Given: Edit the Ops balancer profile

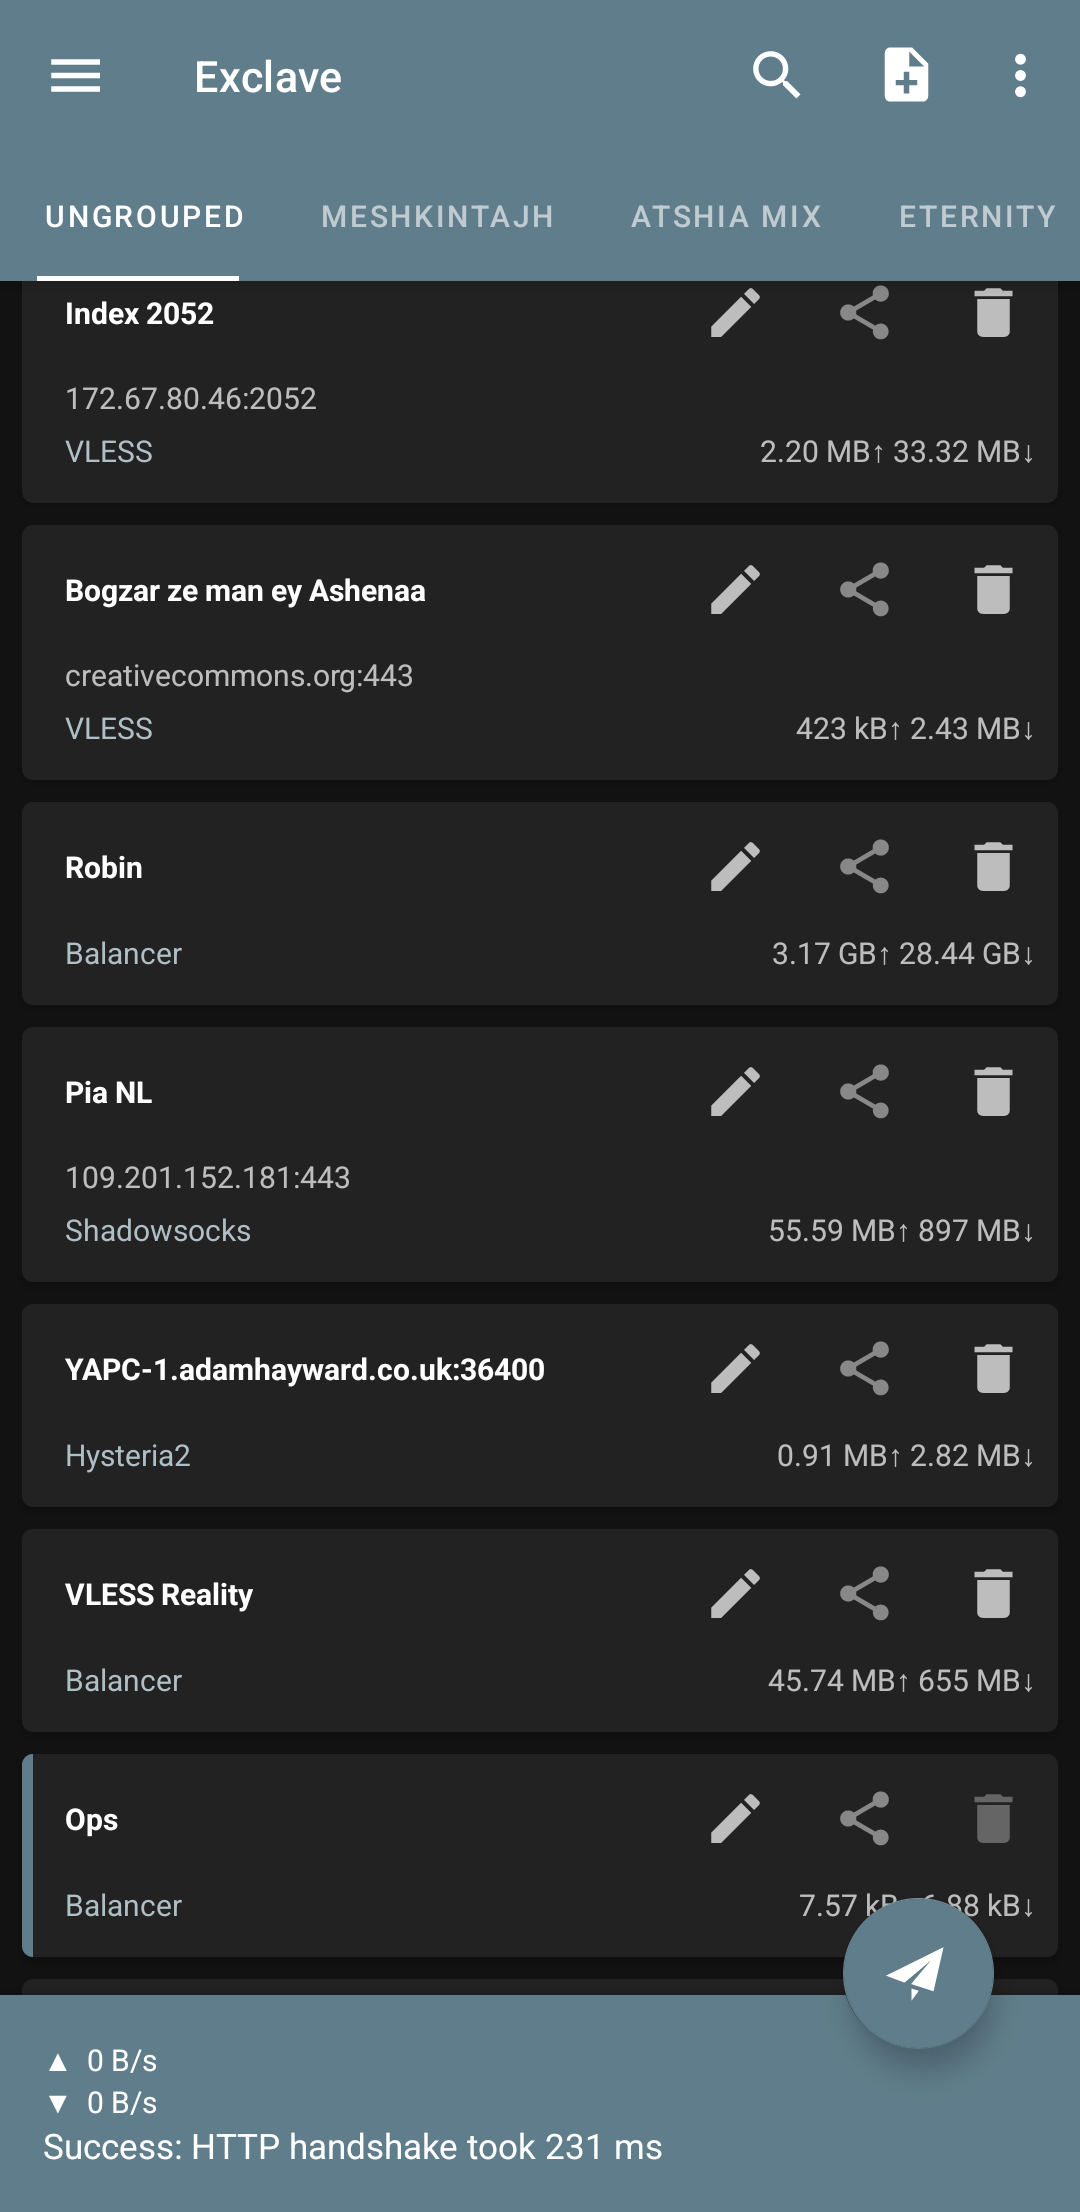Looking at the screenshot, I should (x=736, y=1819).
